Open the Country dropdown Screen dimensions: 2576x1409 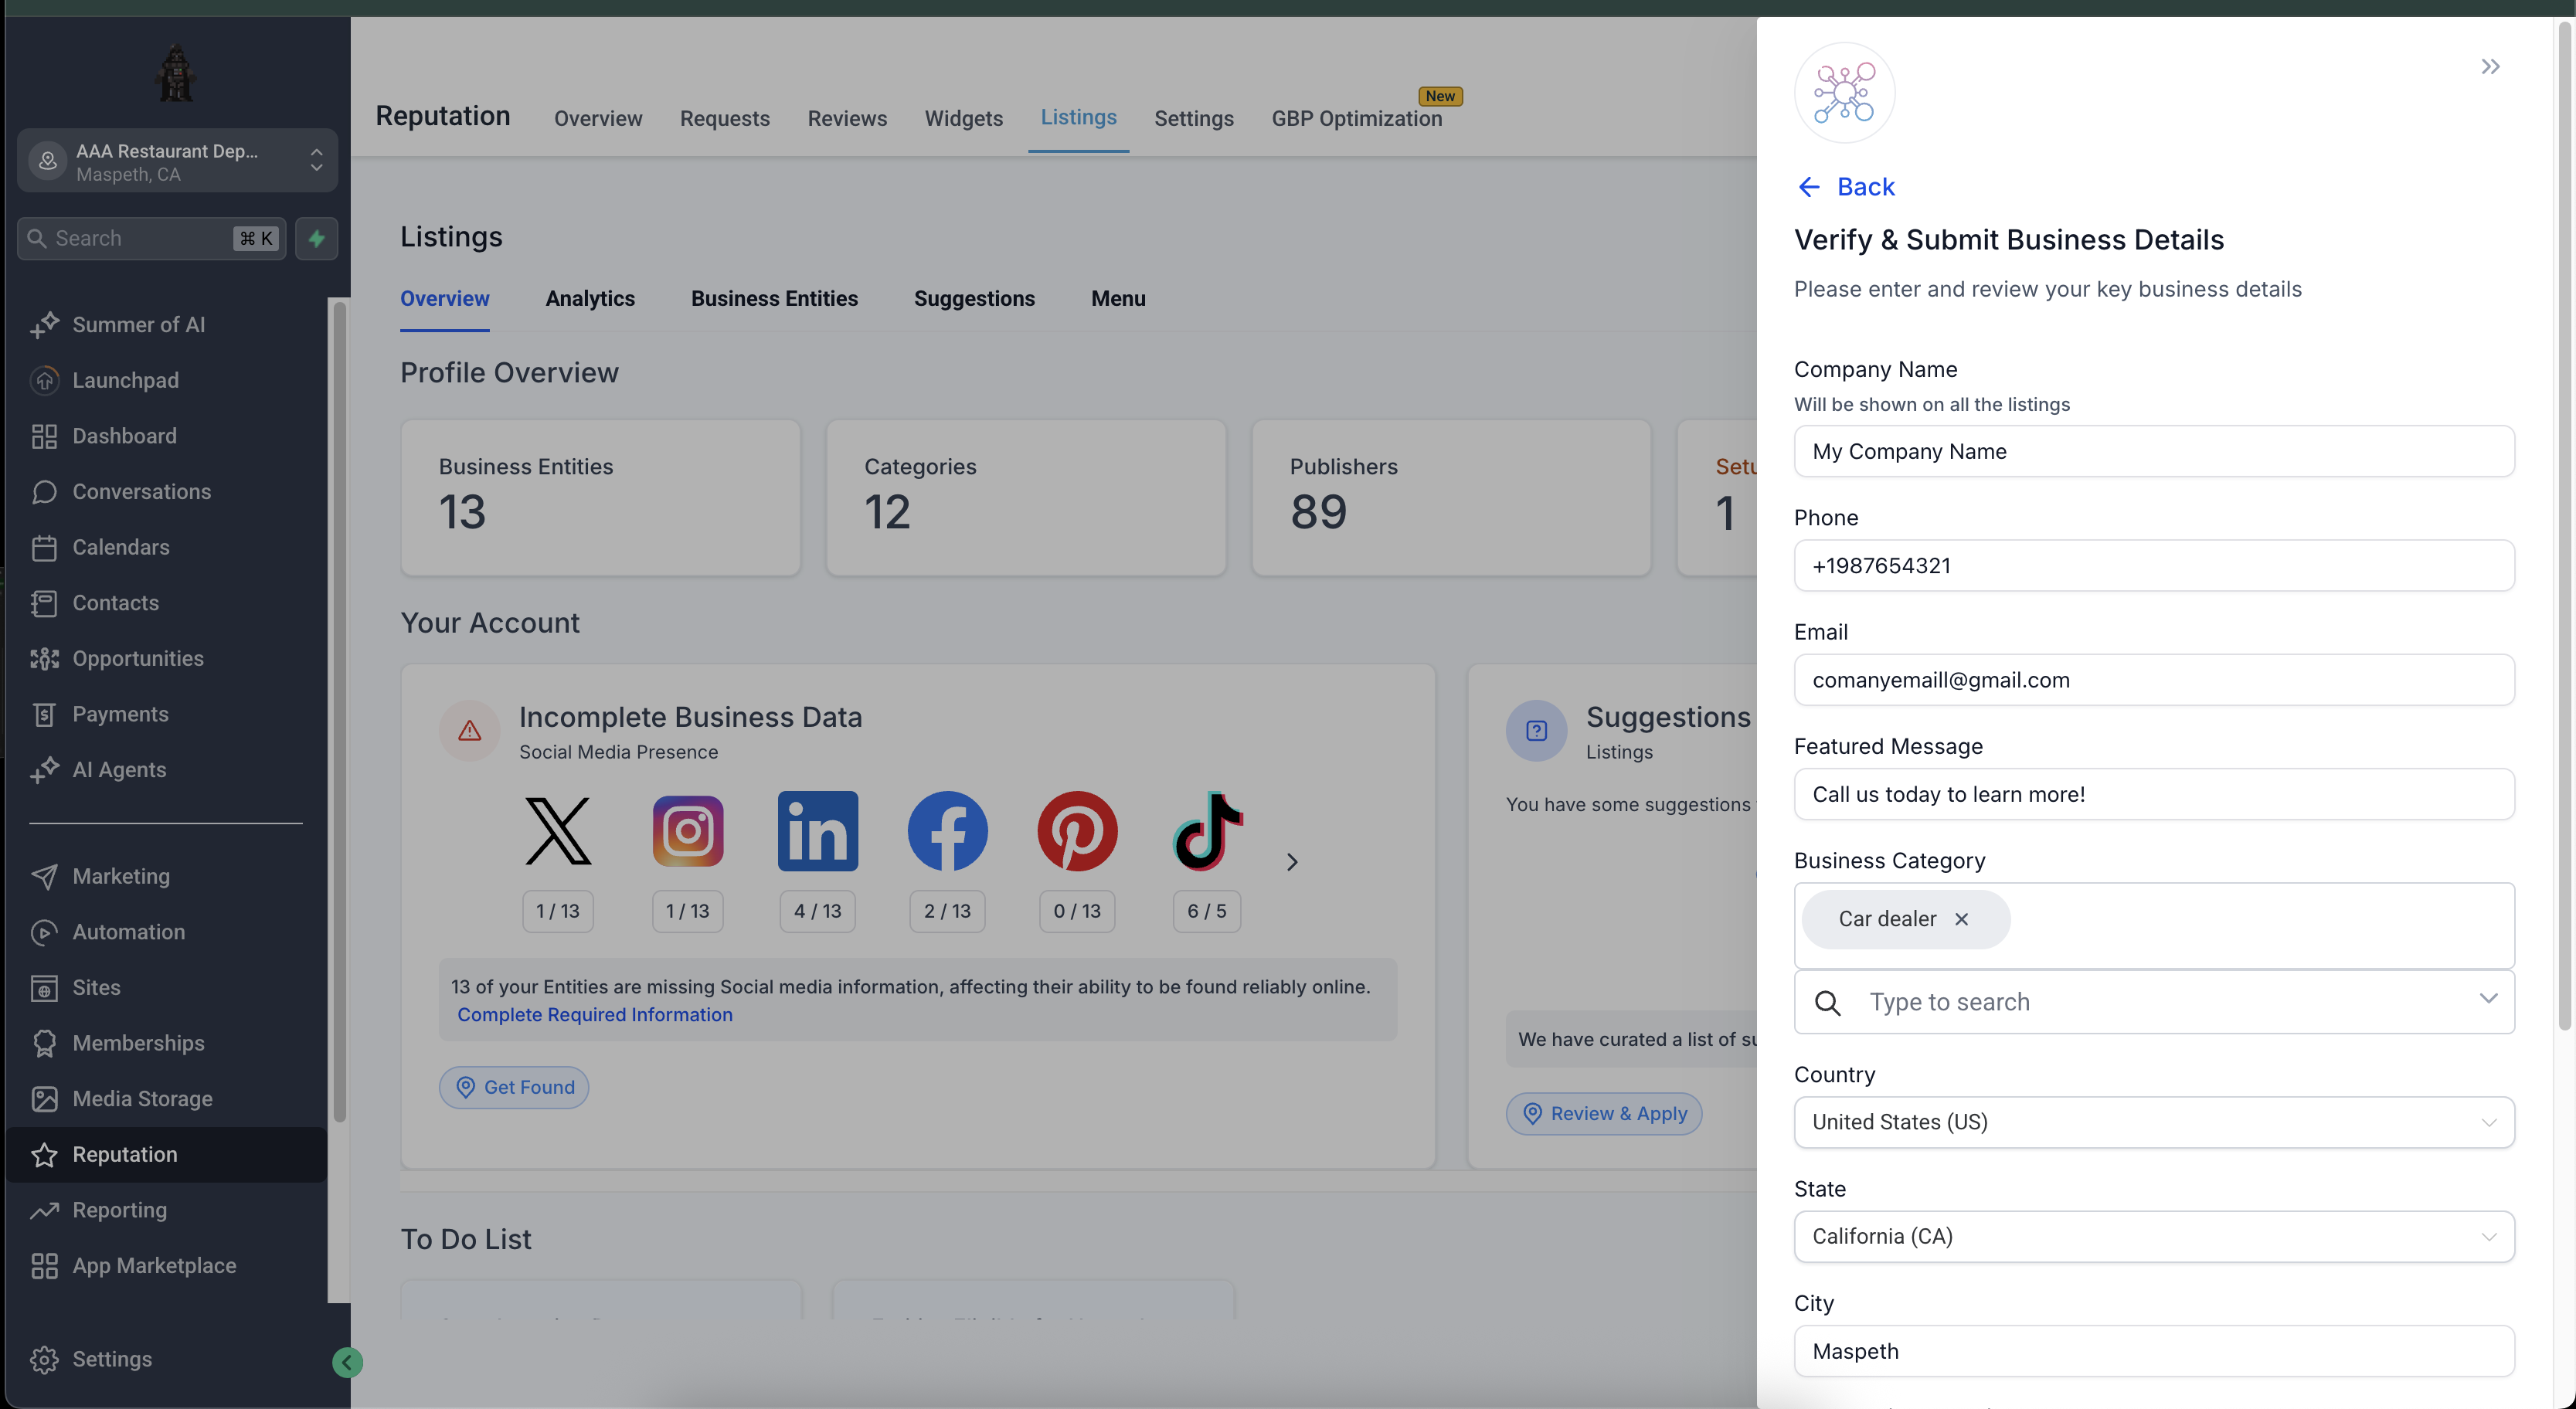[x=2153, y=1122]
